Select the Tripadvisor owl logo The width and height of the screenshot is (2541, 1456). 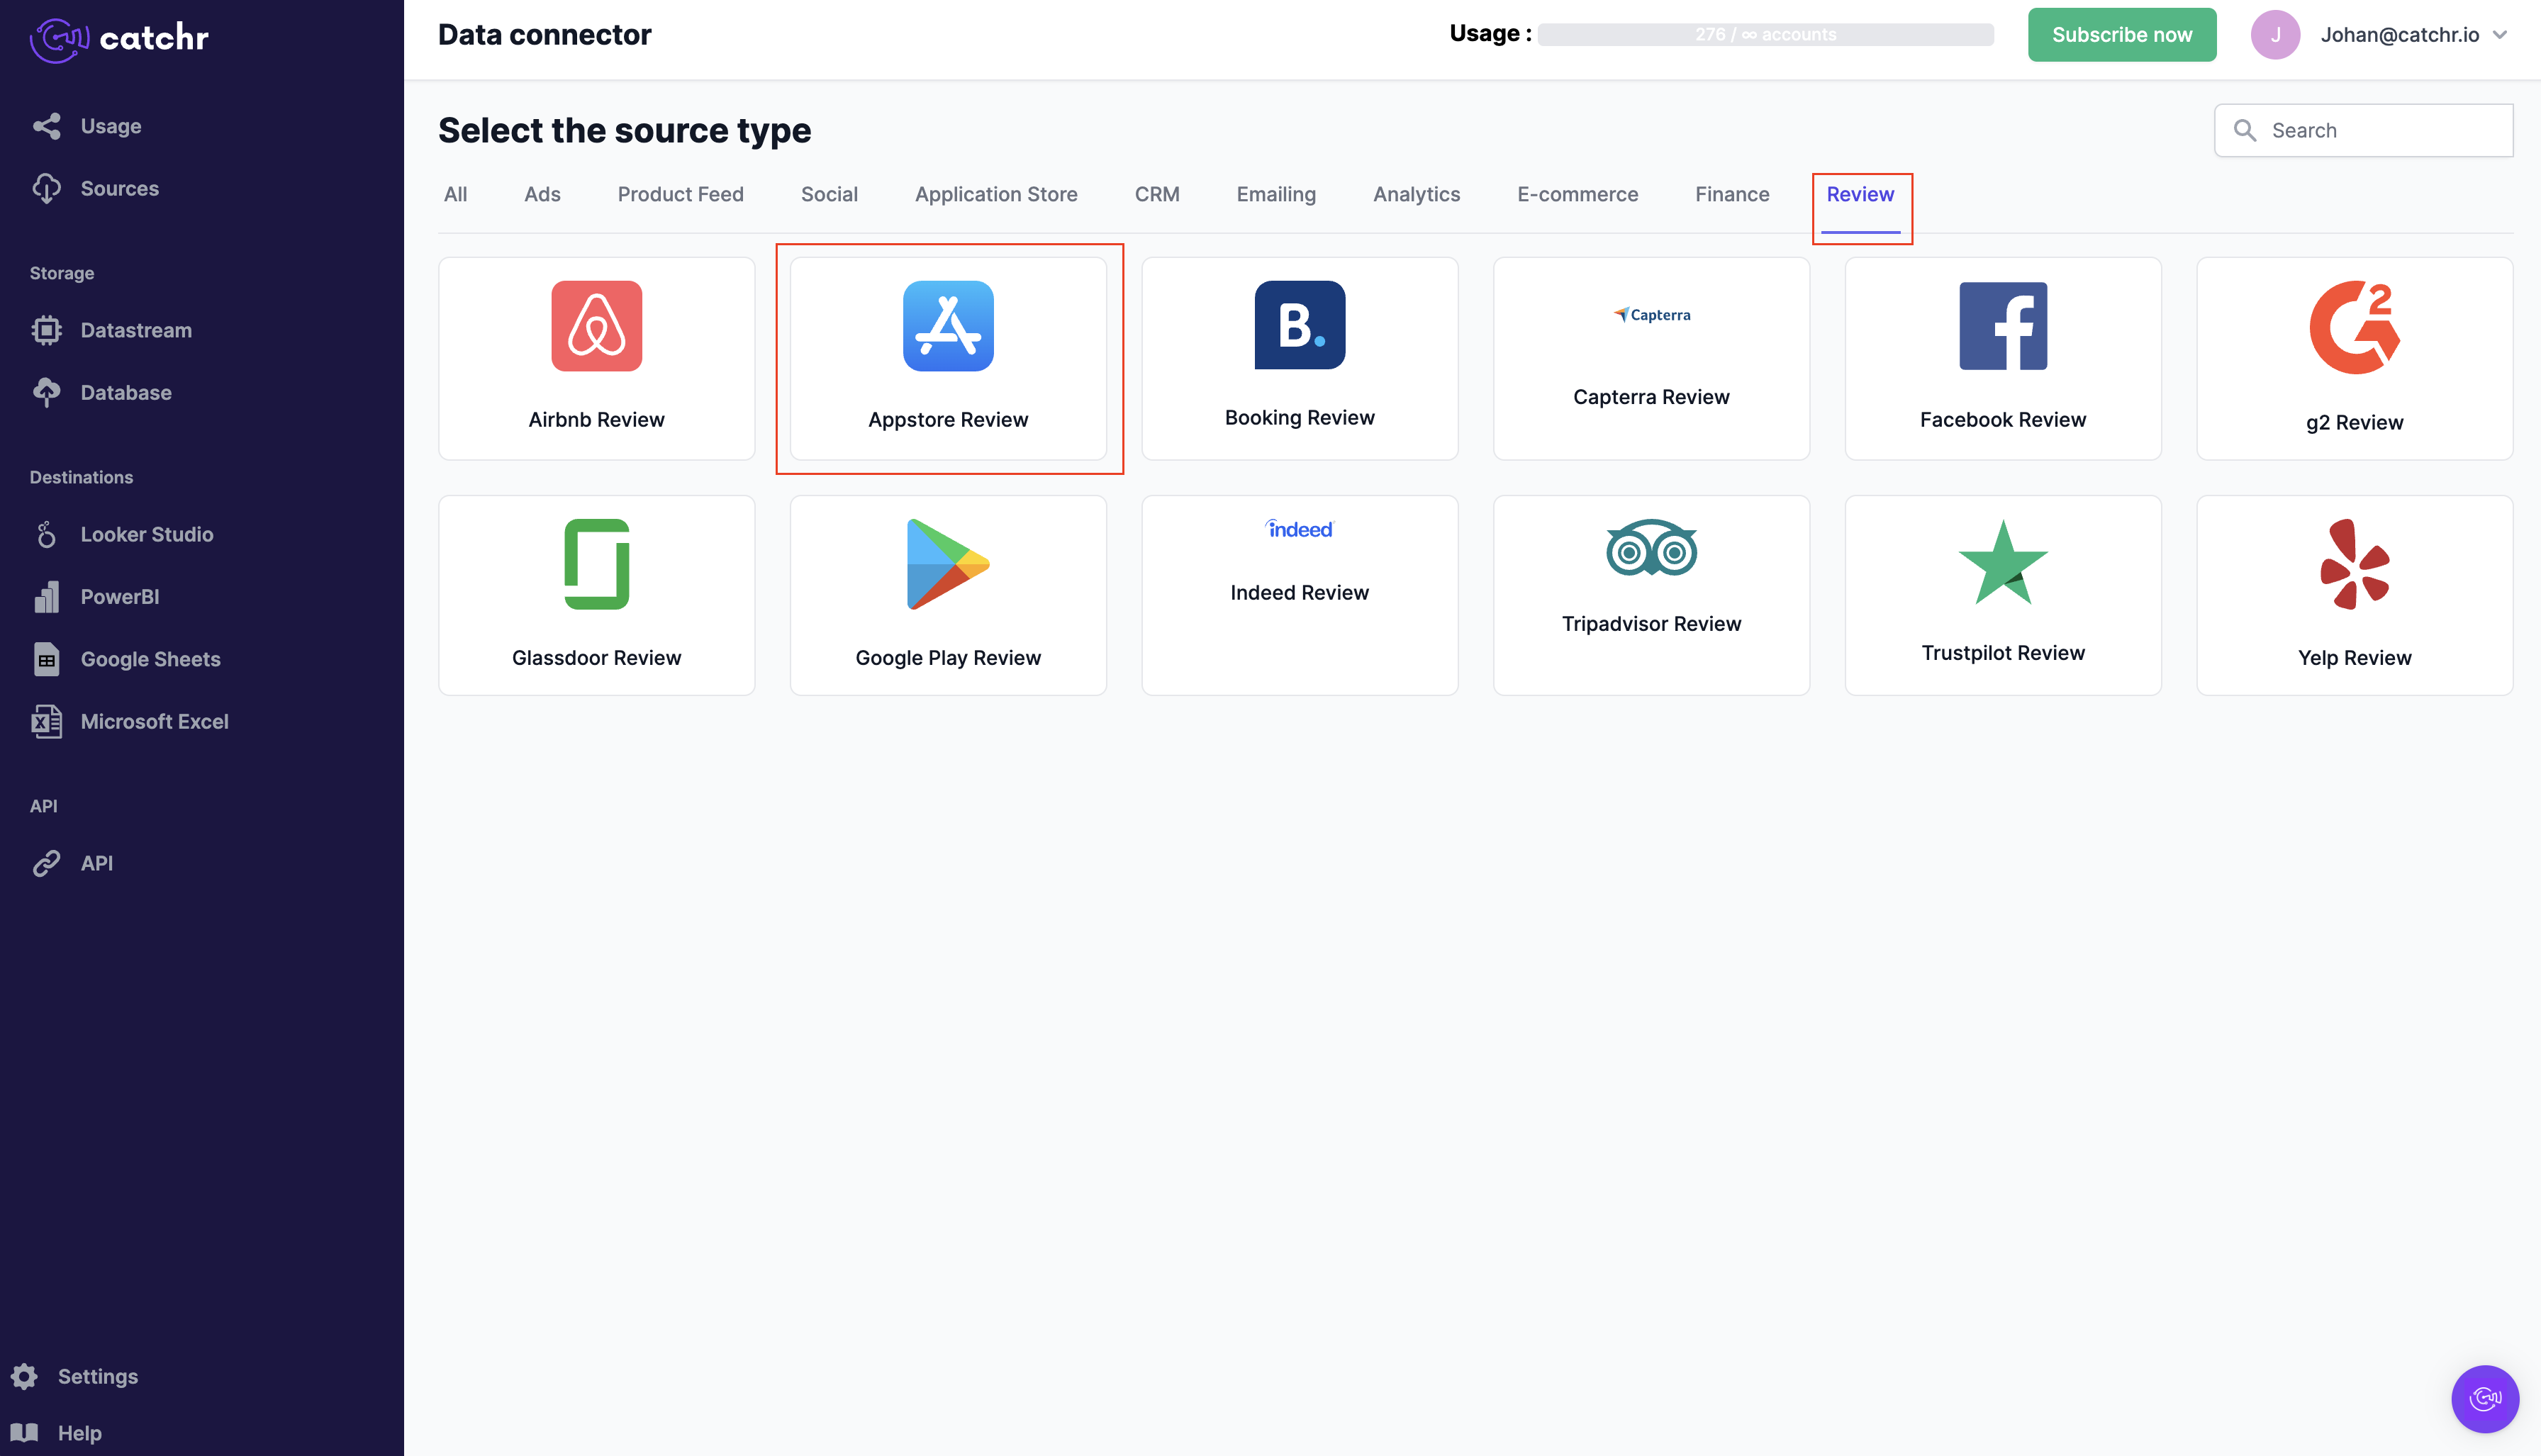click(x=1652, y=547)
